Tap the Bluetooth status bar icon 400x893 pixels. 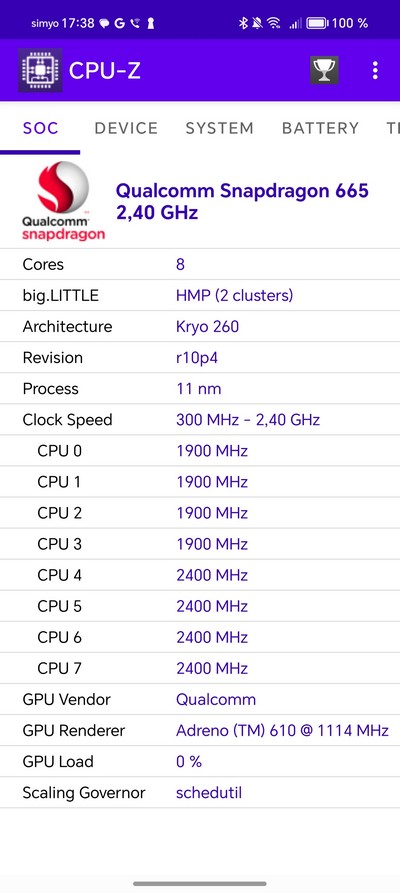tap(242, 23)
